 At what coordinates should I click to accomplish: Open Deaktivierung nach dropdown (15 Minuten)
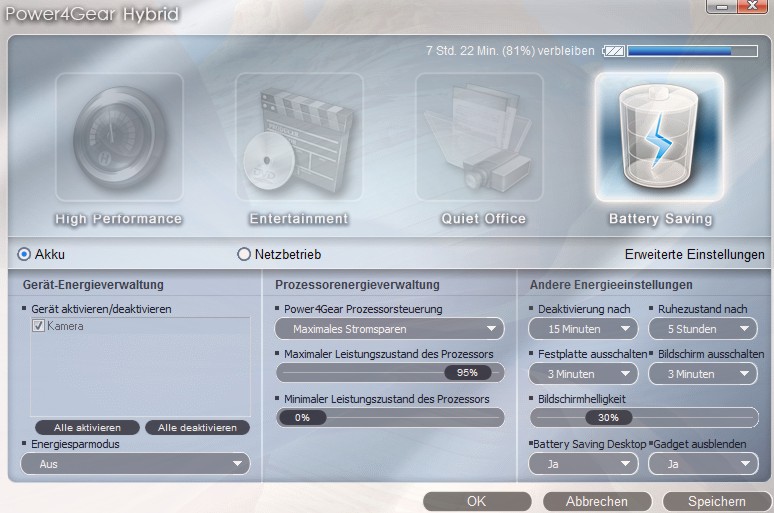point(583,329)
